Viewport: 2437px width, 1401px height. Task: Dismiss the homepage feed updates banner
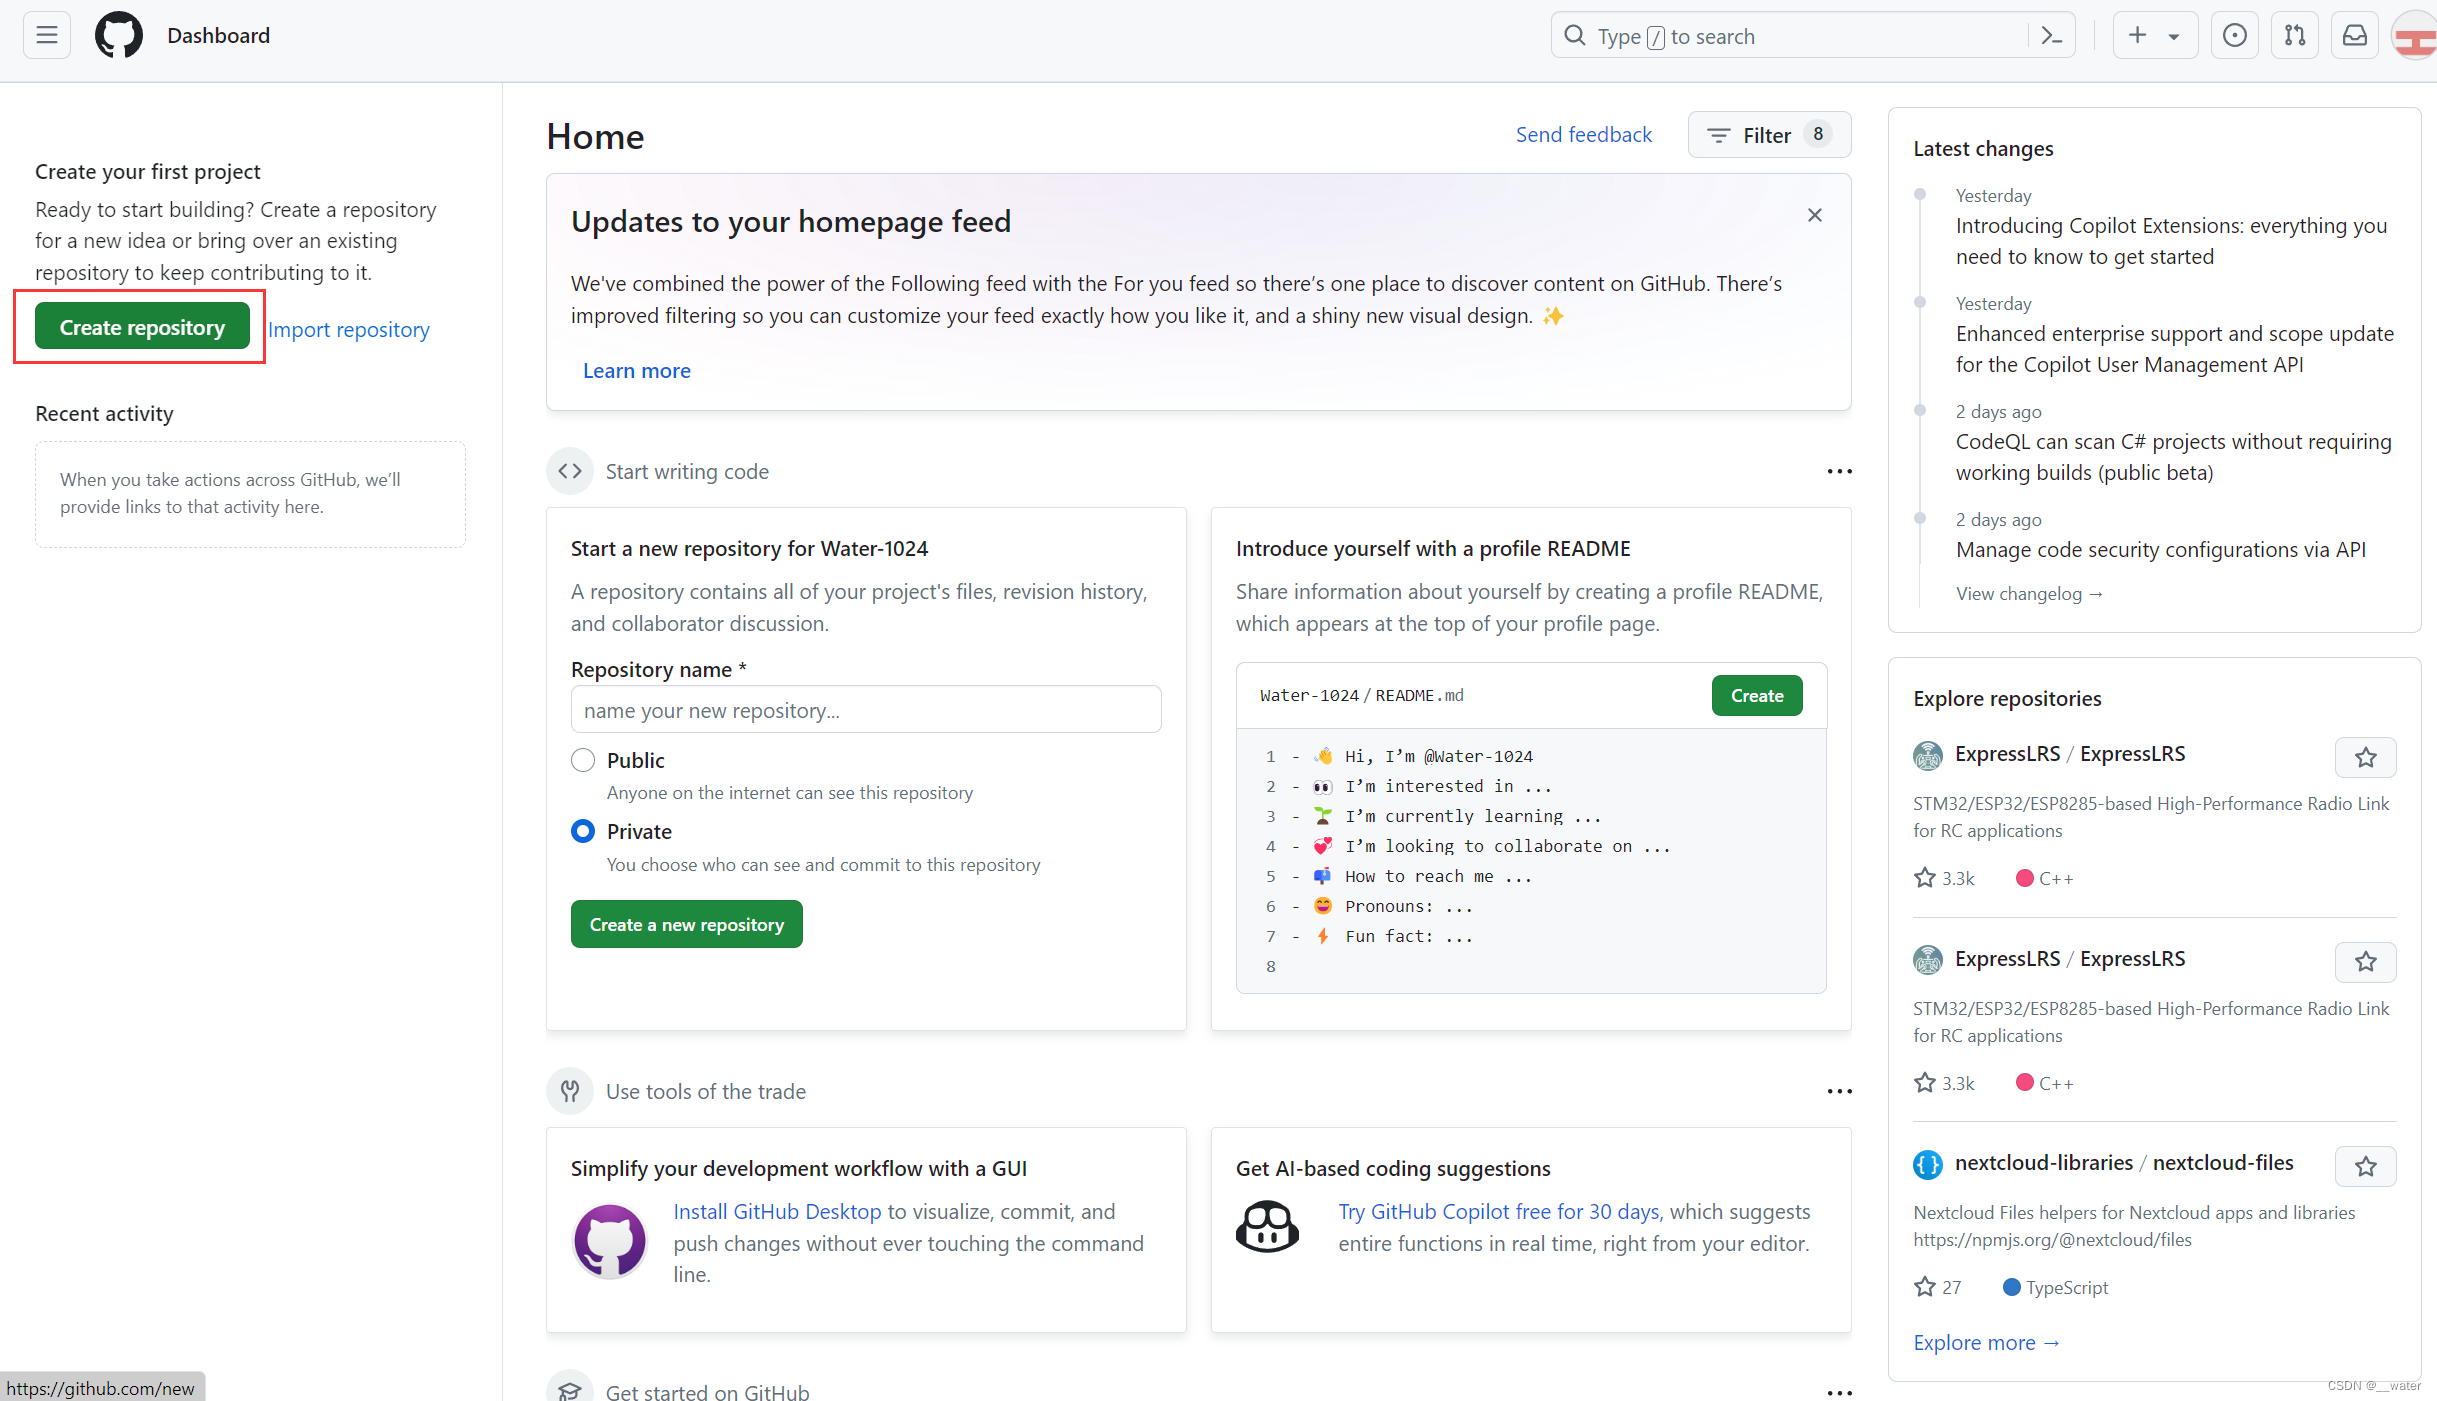(x=1815, y=215)
